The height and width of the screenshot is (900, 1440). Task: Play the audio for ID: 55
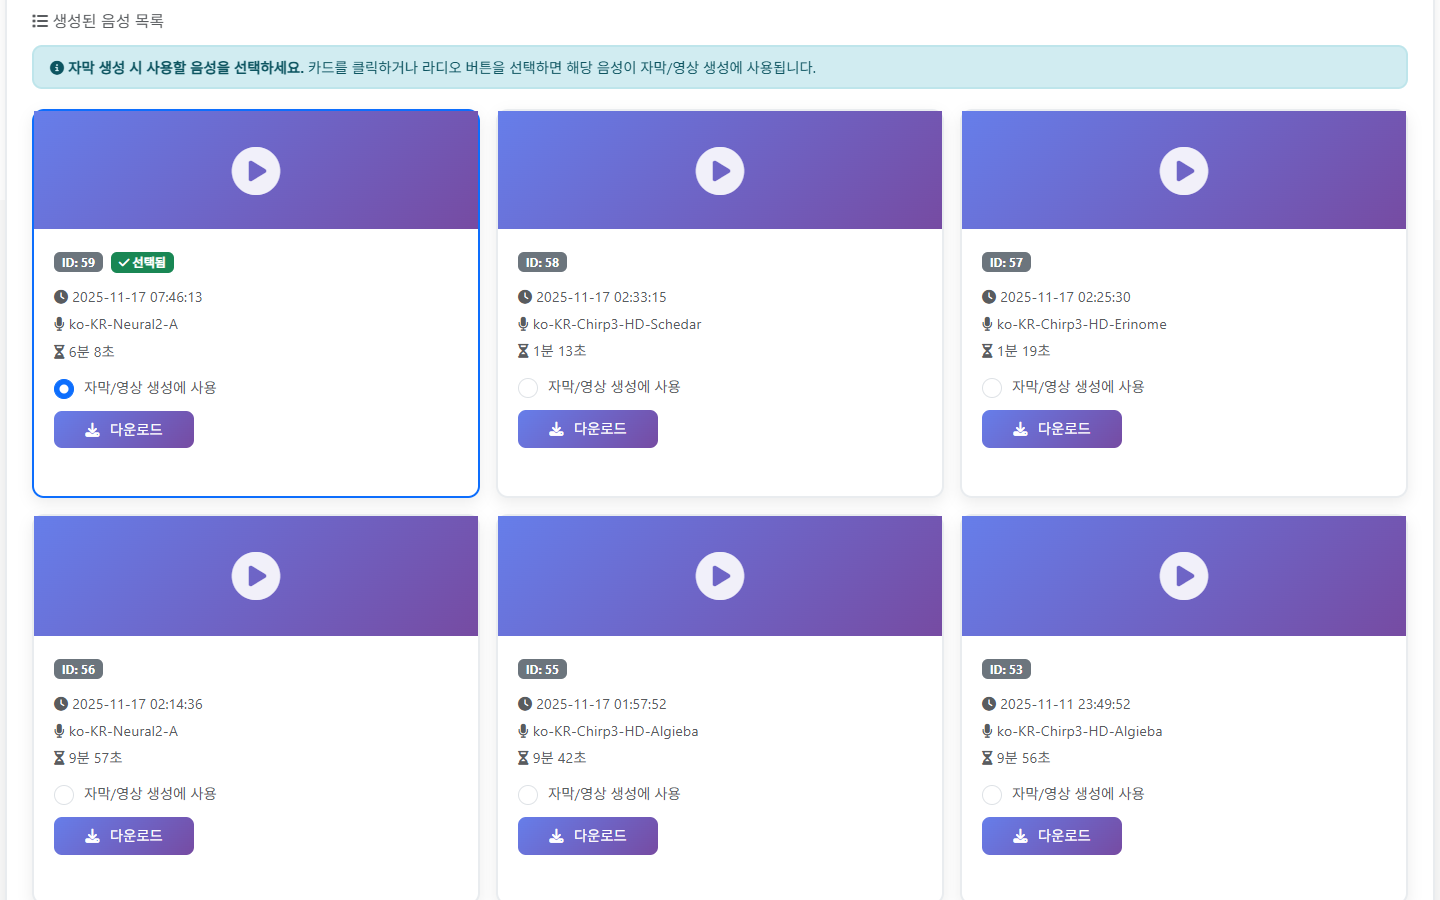(x=720, y=576)
